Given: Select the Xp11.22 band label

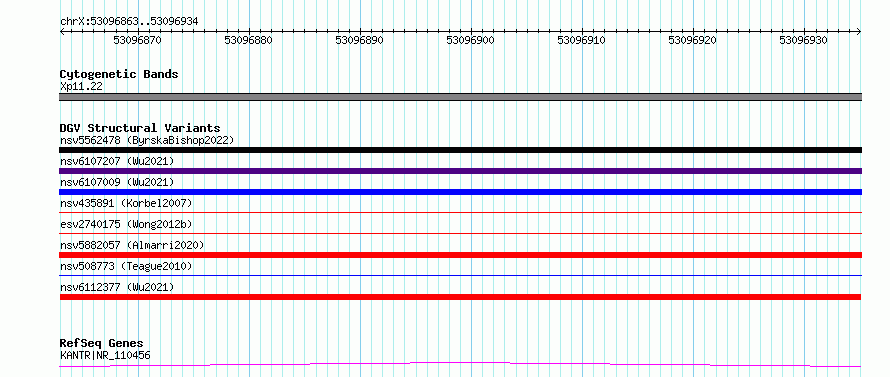Looking at the screenshot, I should (x=81, y=86).
